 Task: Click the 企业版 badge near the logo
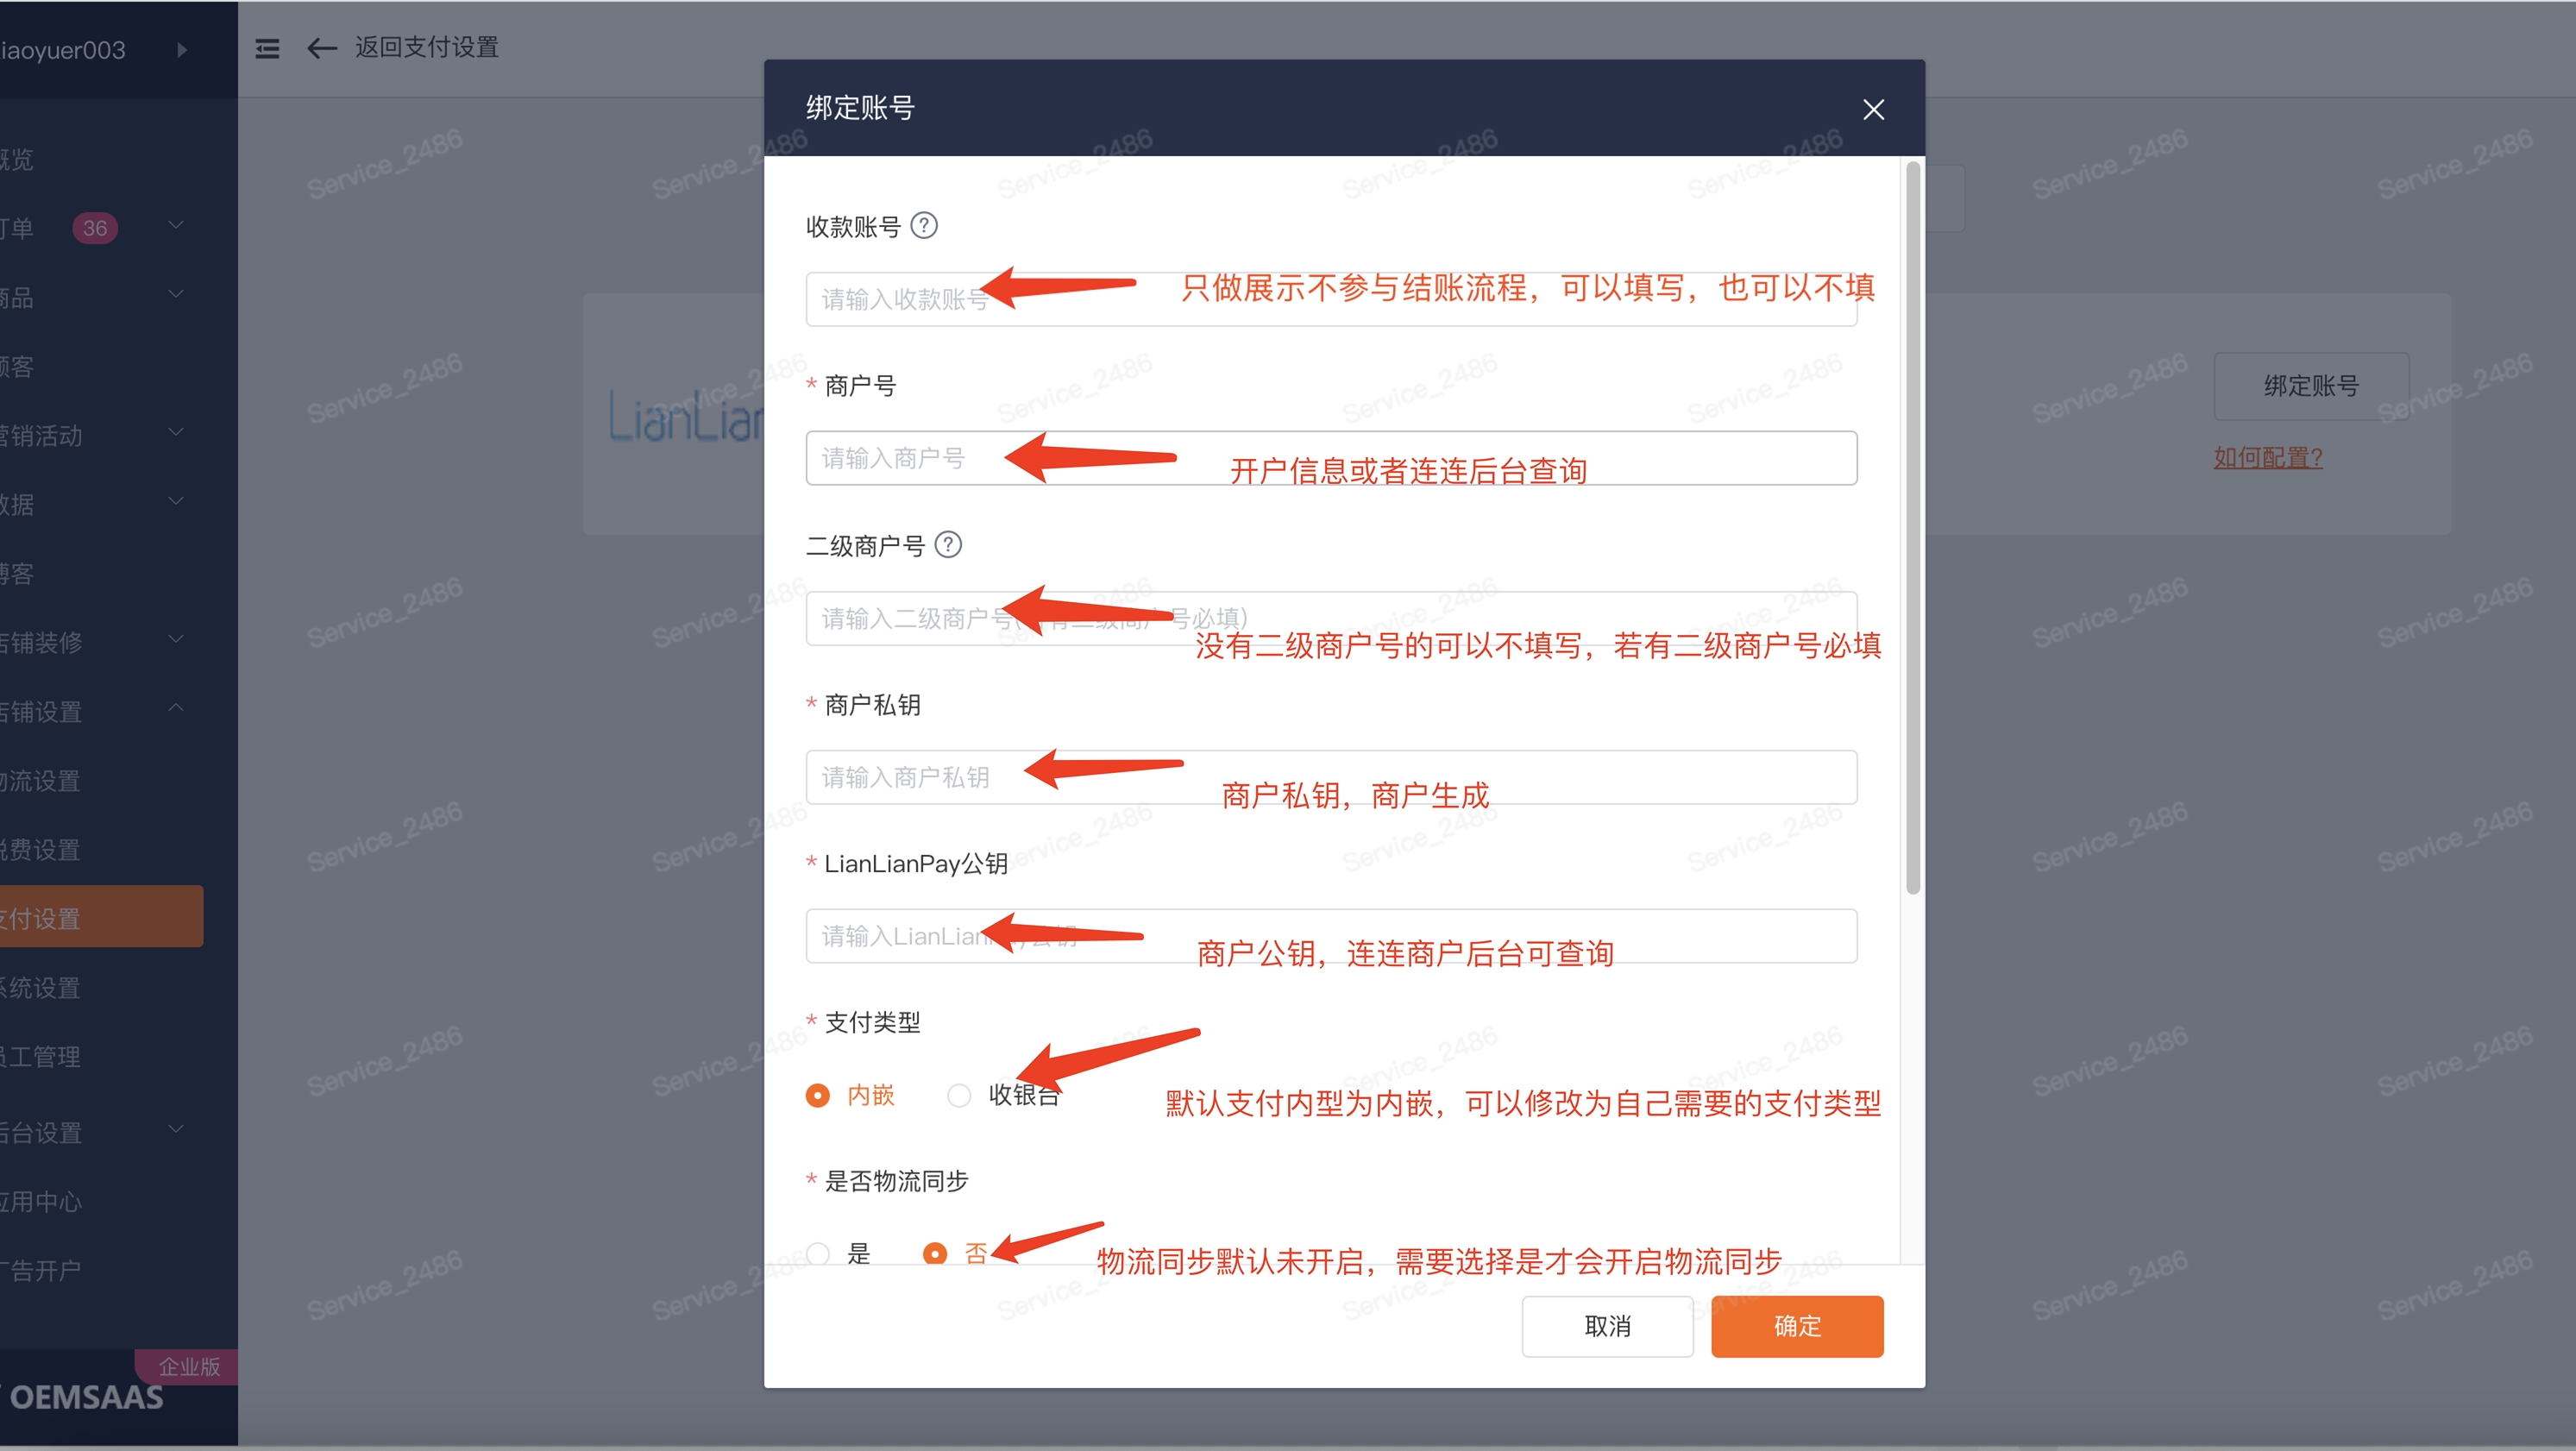click(x=188, y=1366)
